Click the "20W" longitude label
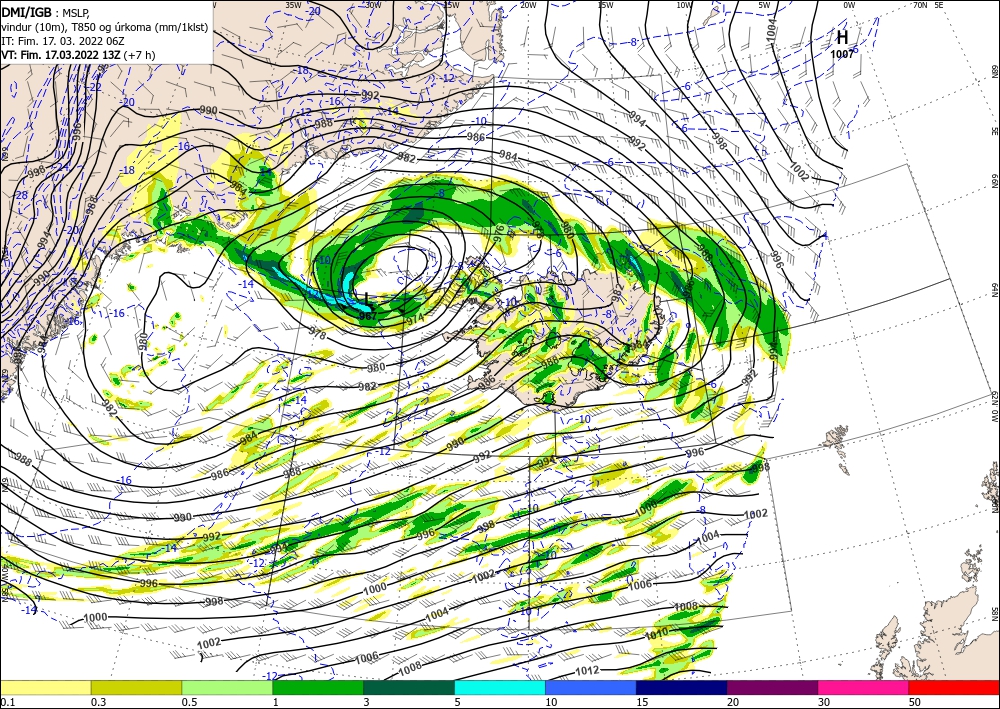 click(x=528, y=4)
